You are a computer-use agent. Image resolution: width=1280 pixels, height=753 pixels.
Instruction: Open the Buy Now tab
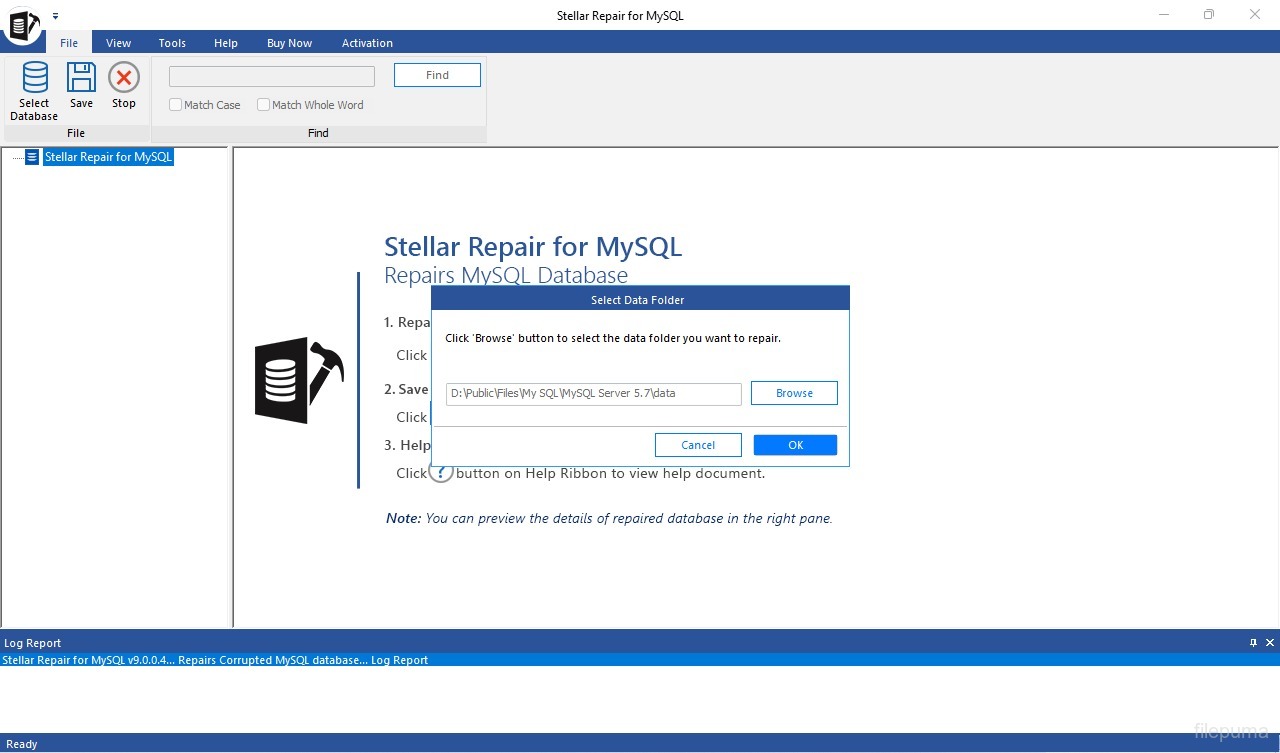click(x=289, y=43)
